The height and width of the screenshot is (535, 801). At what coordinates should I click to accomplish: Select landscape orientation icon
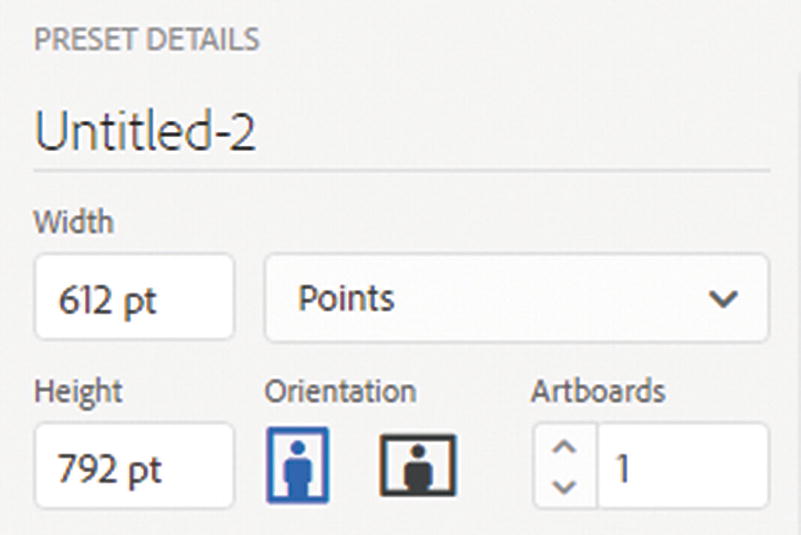click(417, 465)
